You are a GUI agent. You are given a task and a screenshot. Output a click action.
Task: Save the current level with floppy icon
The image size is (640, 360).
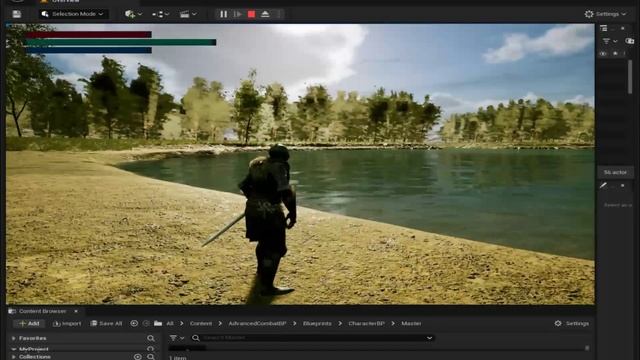[x=16, y=14]
